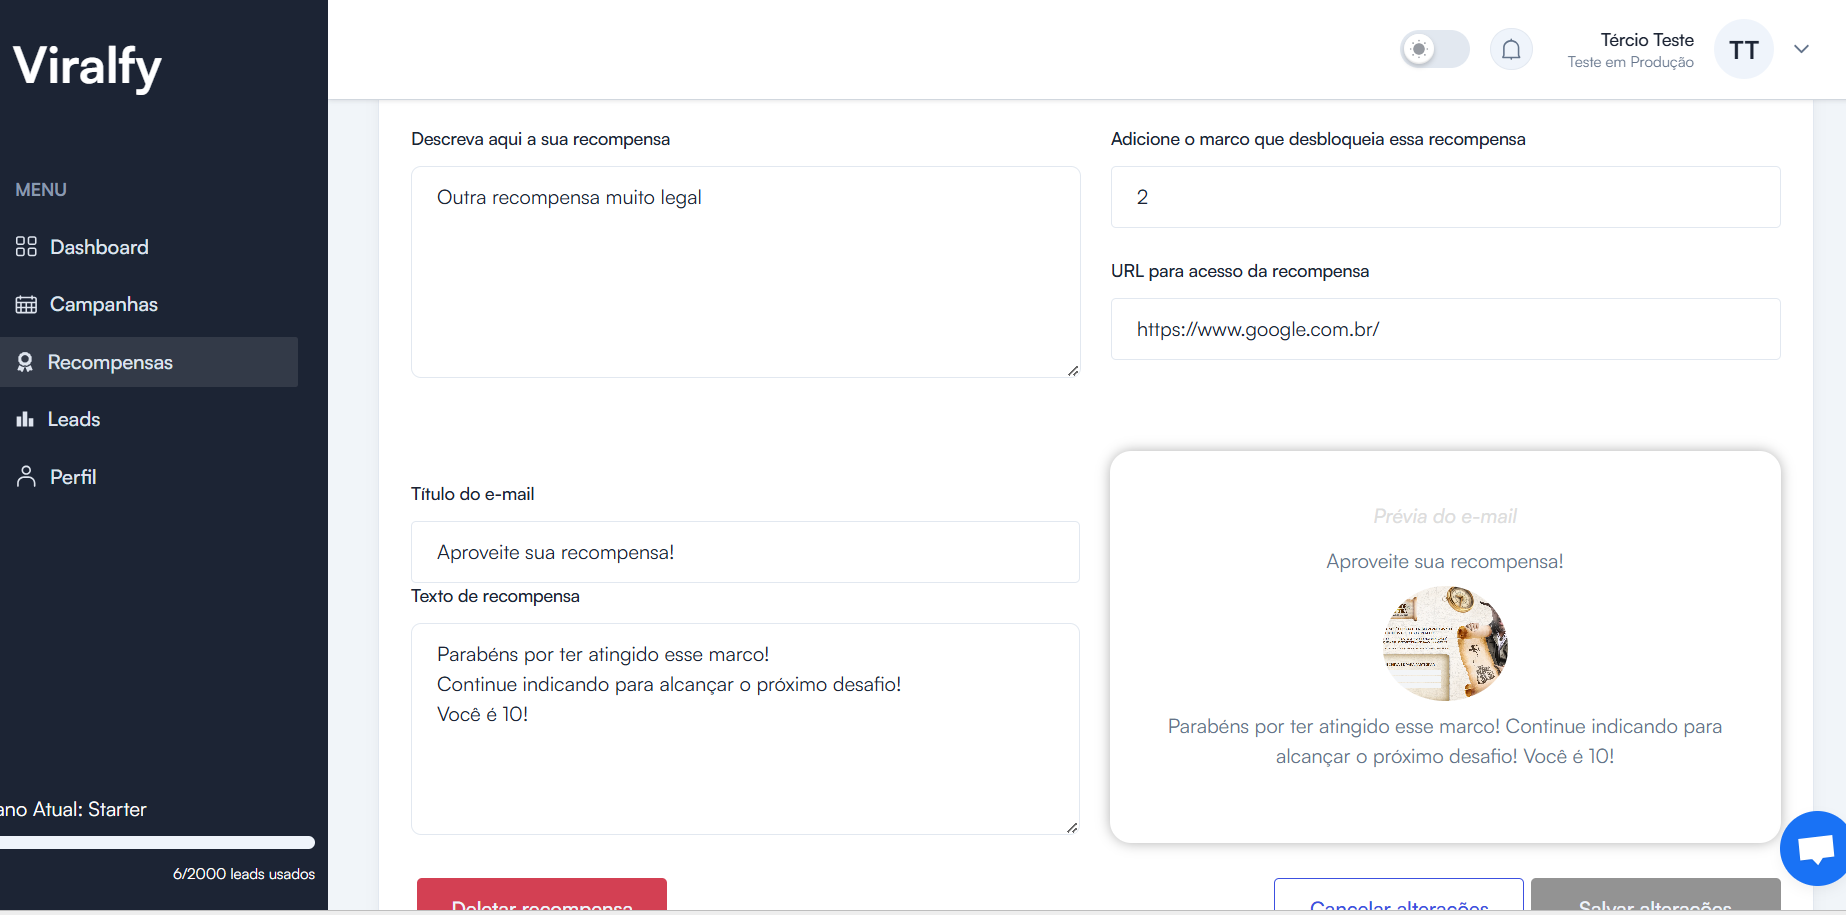Click the Campanhas calendar icon
The width and height of the screenshot is (1846, 915).
[26, 304]
